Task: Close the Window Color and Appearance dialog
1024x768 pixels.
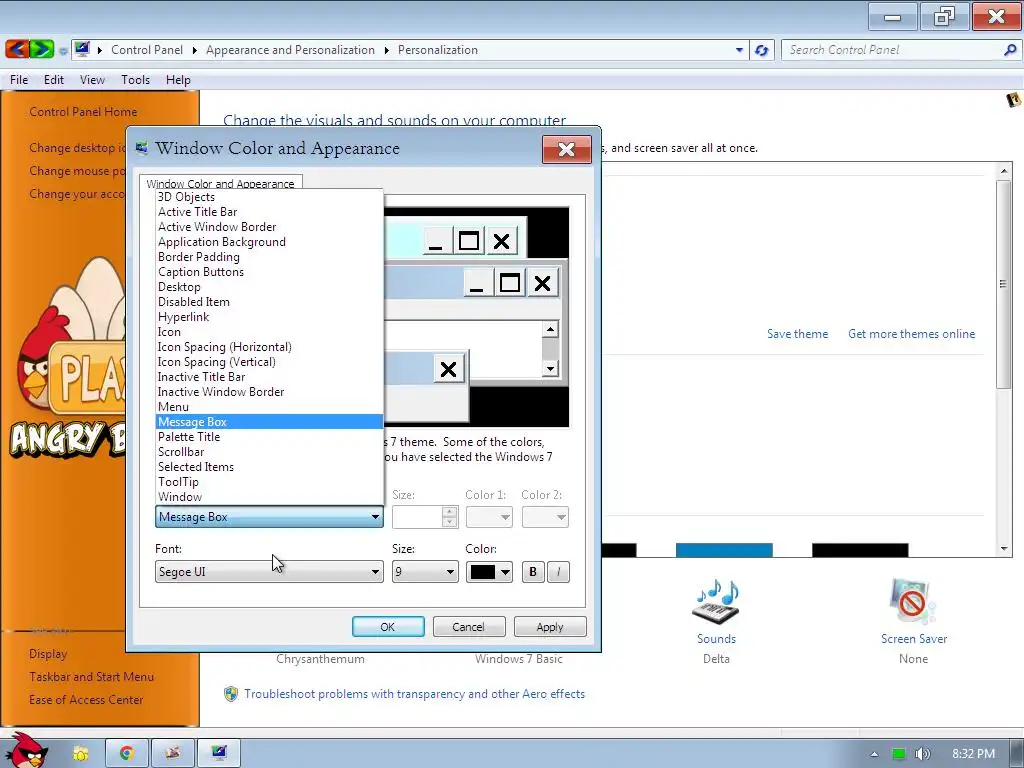Action: coord(566,150)
